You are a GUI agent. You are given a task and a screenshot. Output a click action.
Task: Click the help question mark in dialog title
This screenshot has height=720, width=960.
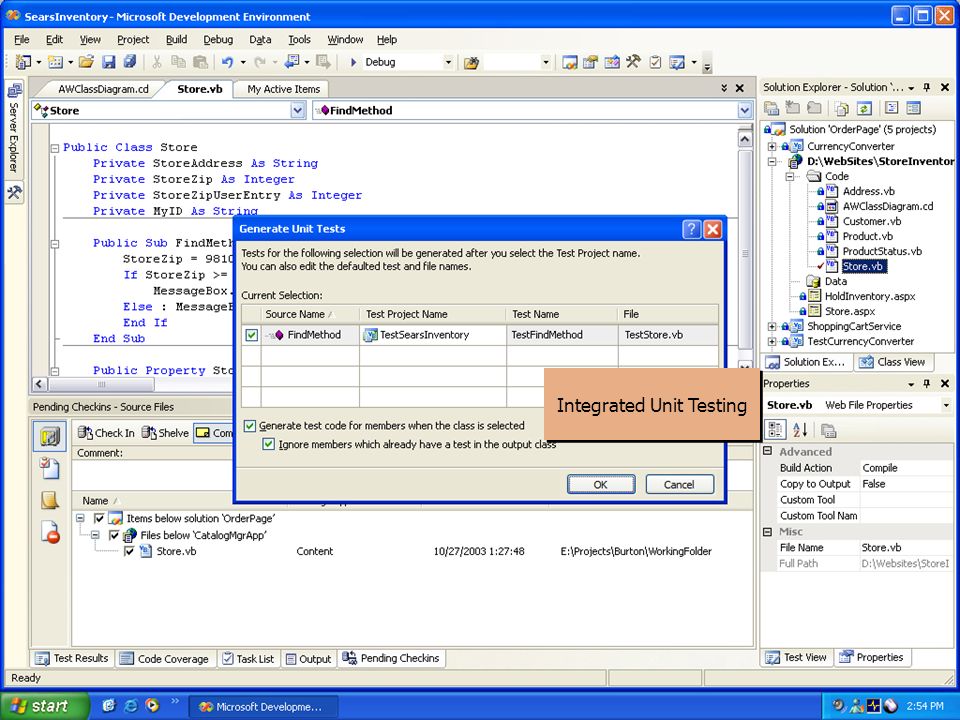(691, 229)
